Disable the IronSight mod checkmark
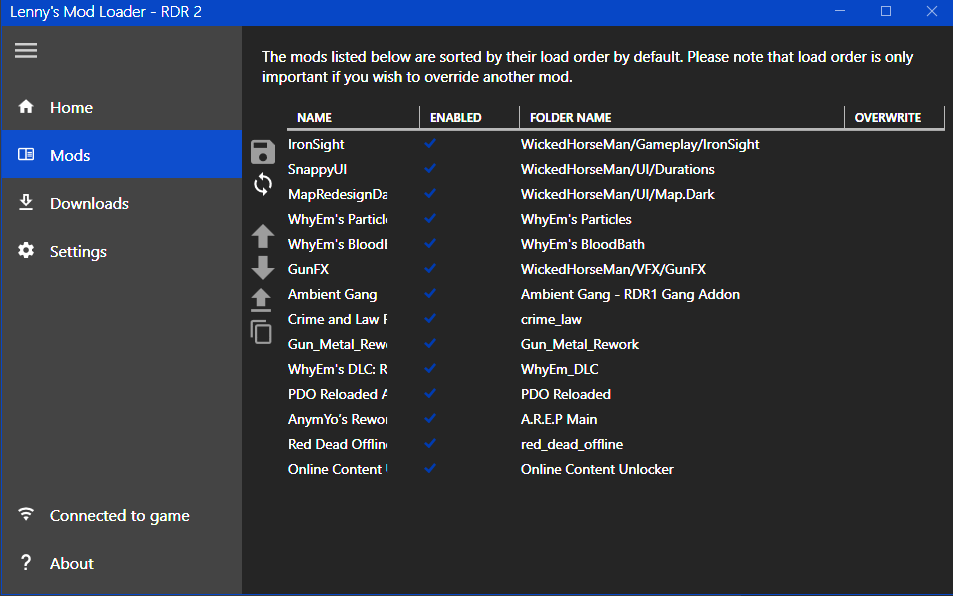This screenshot has width=953, height=596. 430,143
